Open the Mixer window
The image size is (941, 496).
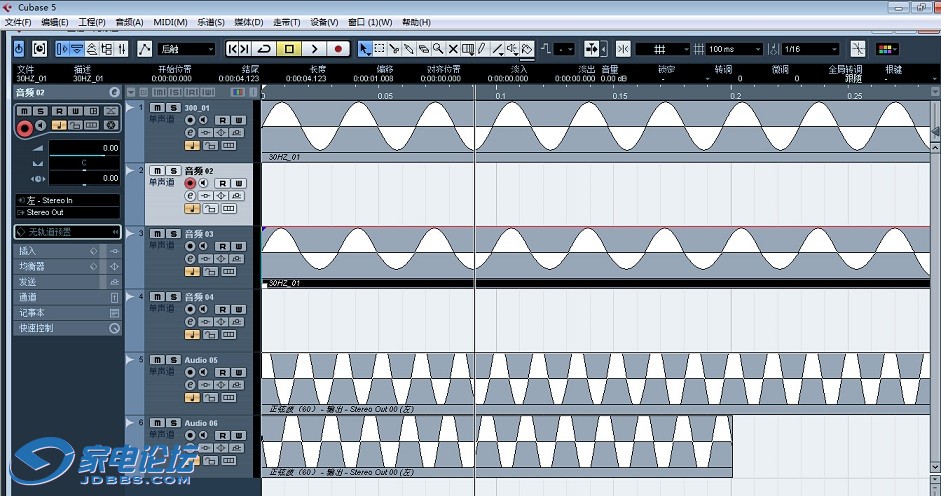coord(122,49)
